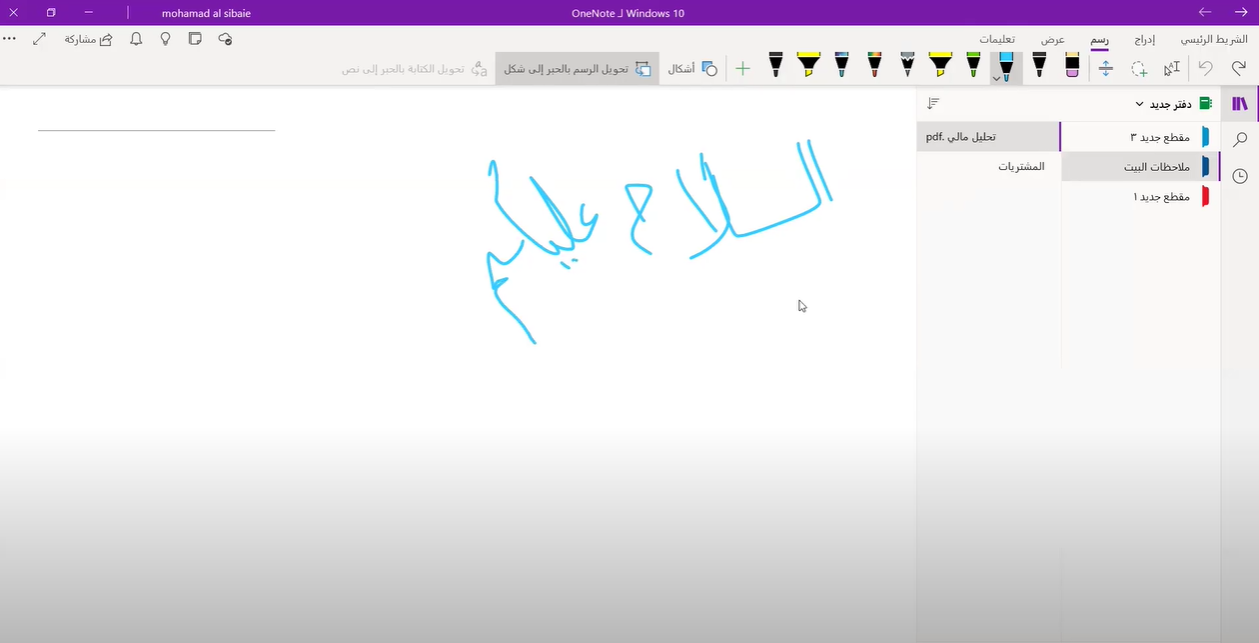Viewport: 1259px width, 643px height.
Task: Select the eraser tool
Action: pyautogui.click(x=1072, y=67)
